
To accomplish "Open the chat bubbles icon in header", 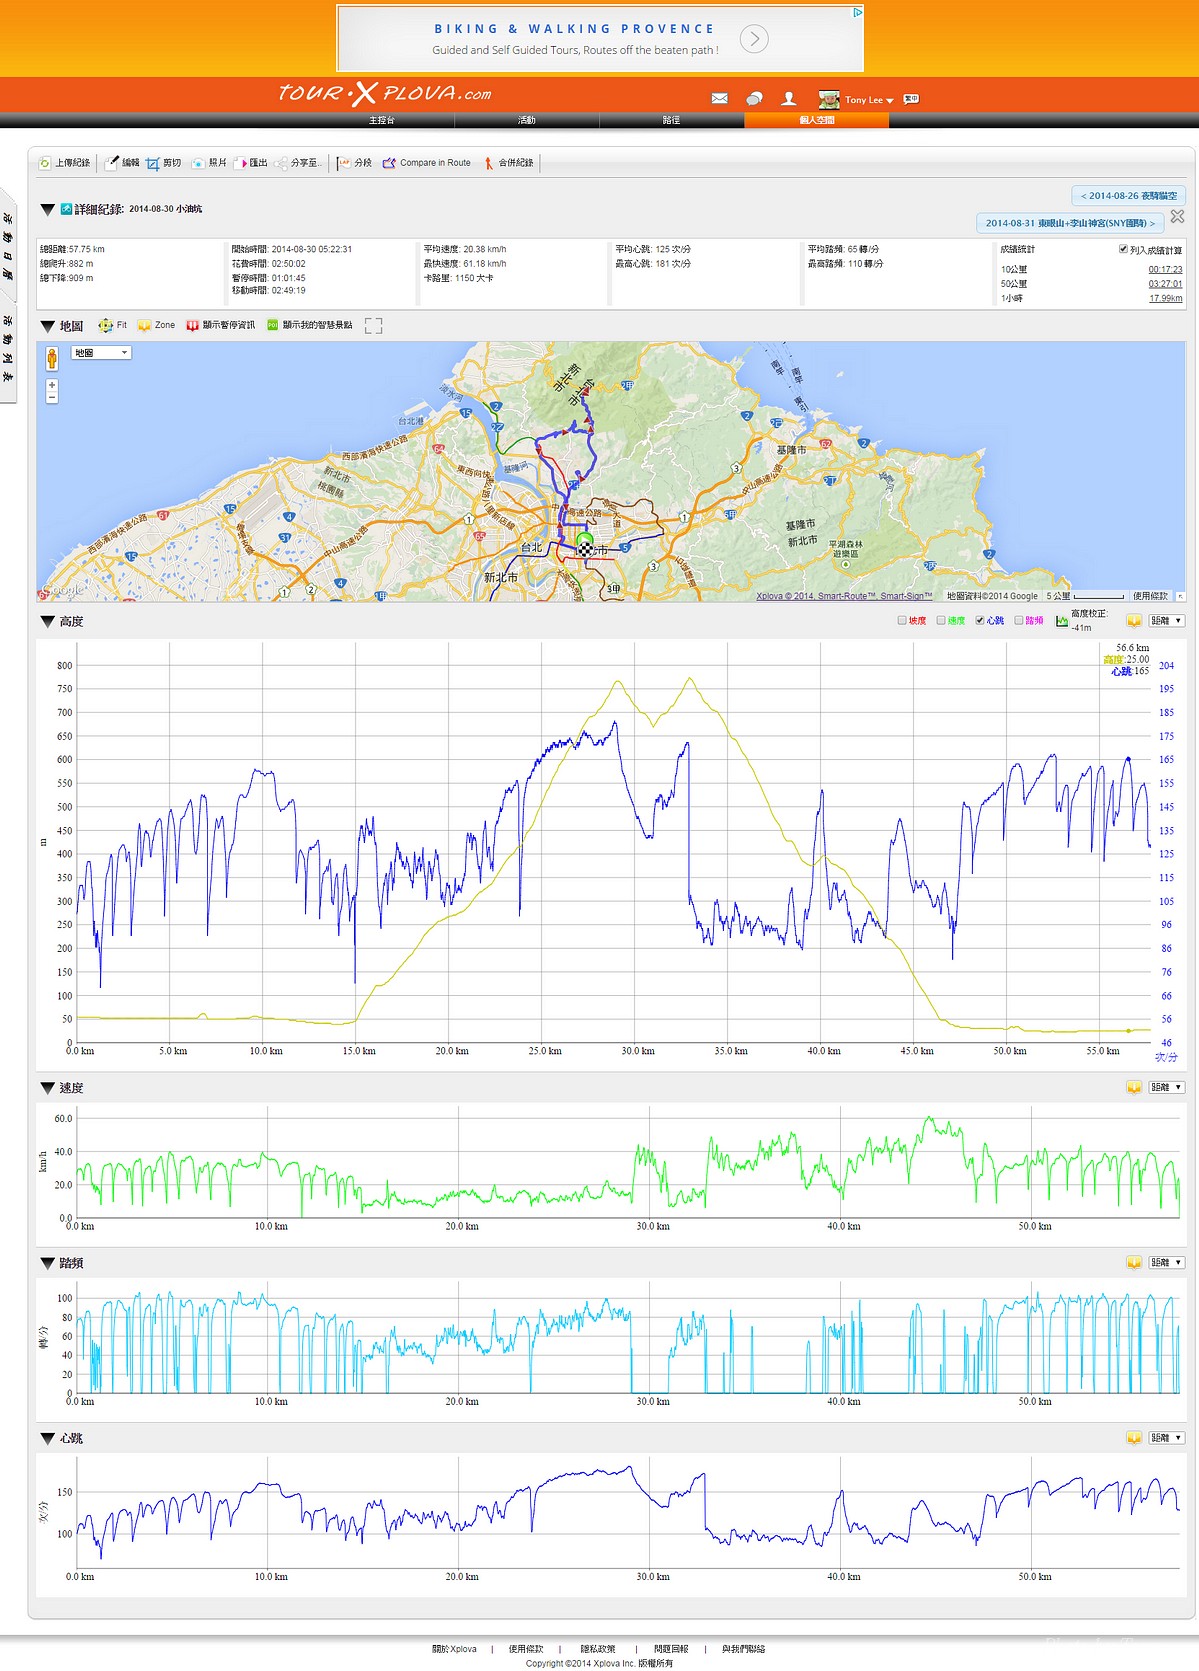I will pos(754,98).
